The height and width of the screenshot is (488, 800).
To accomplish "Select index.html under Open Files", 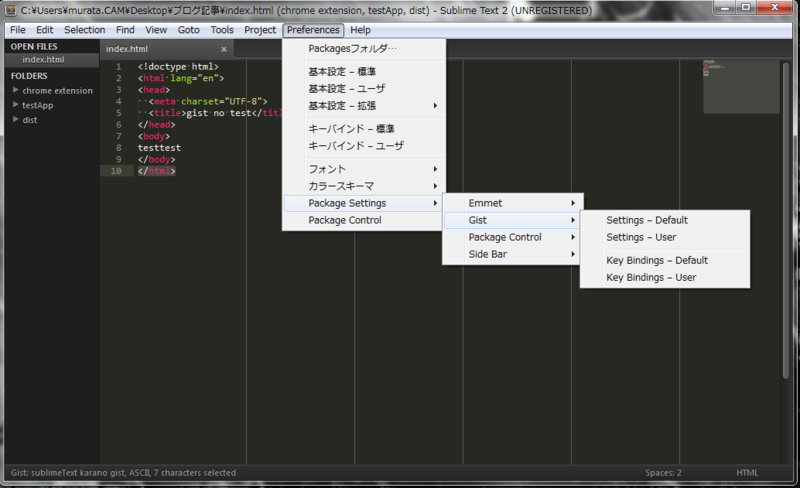I will point(52,60).
